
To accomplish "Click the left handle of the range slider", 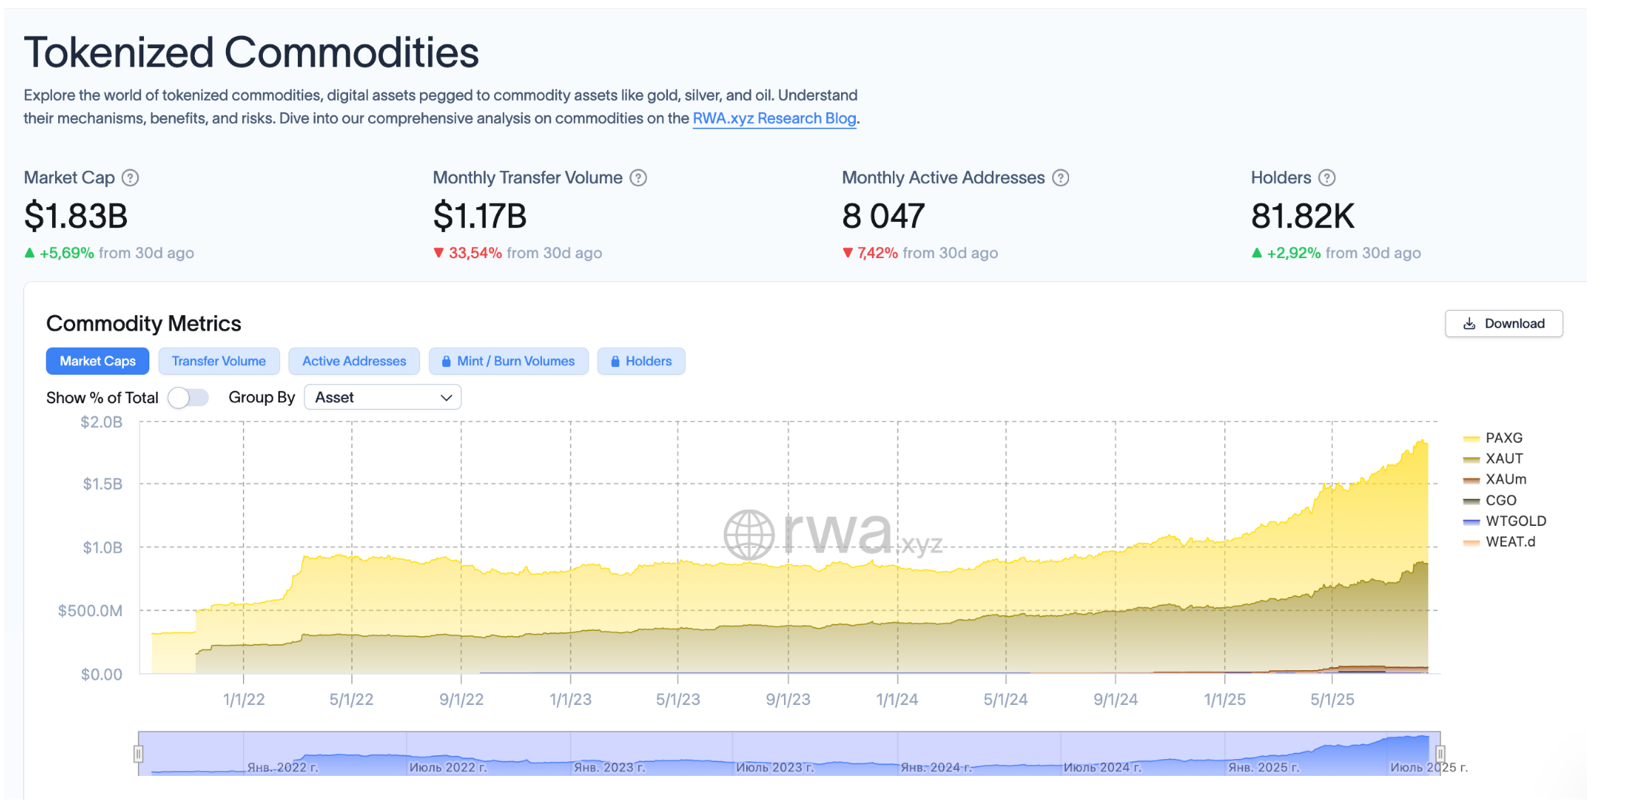I will (x=138, y=754).
